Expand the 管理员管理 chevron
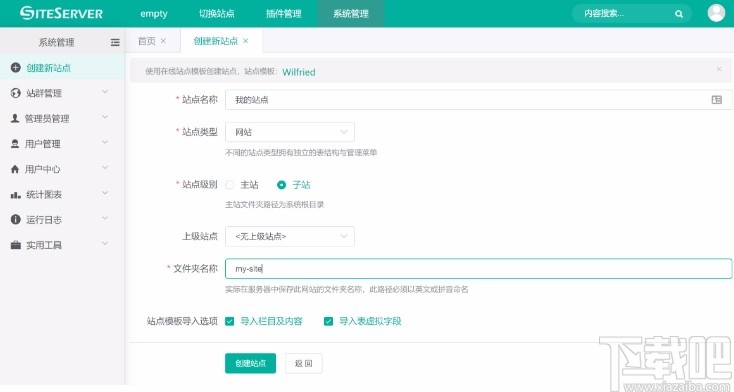The image size is (734, 392). [x=105, y=117]
